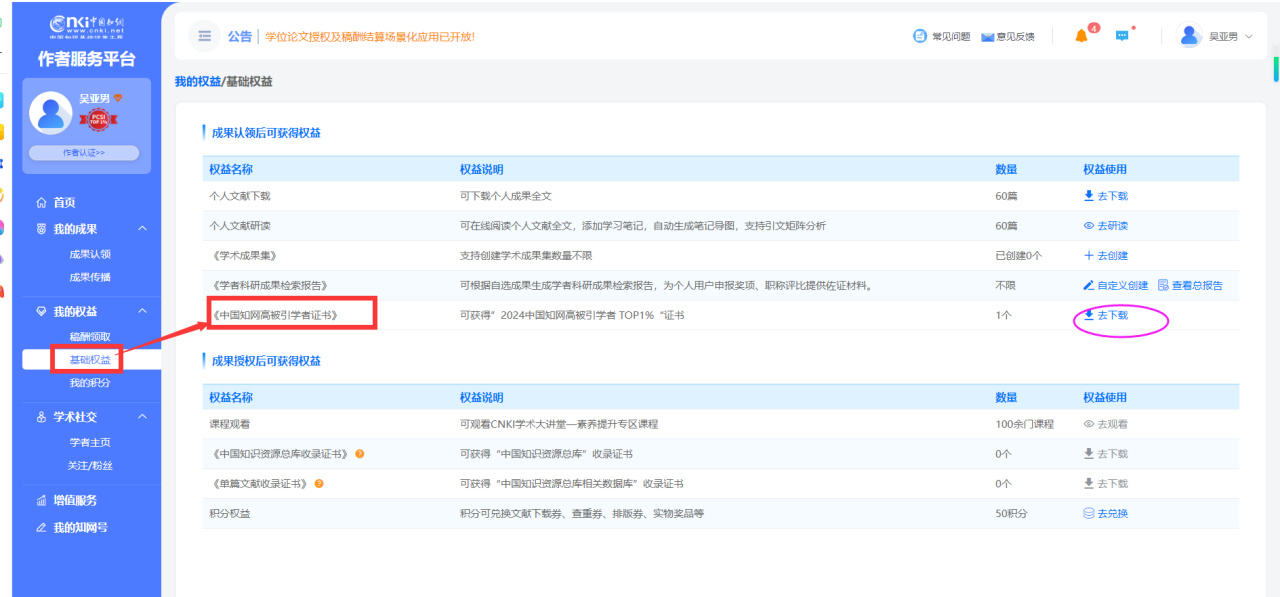Click the 意见反馈 envelope icon
Viewport: 1280px width, 597px height.
987,37
